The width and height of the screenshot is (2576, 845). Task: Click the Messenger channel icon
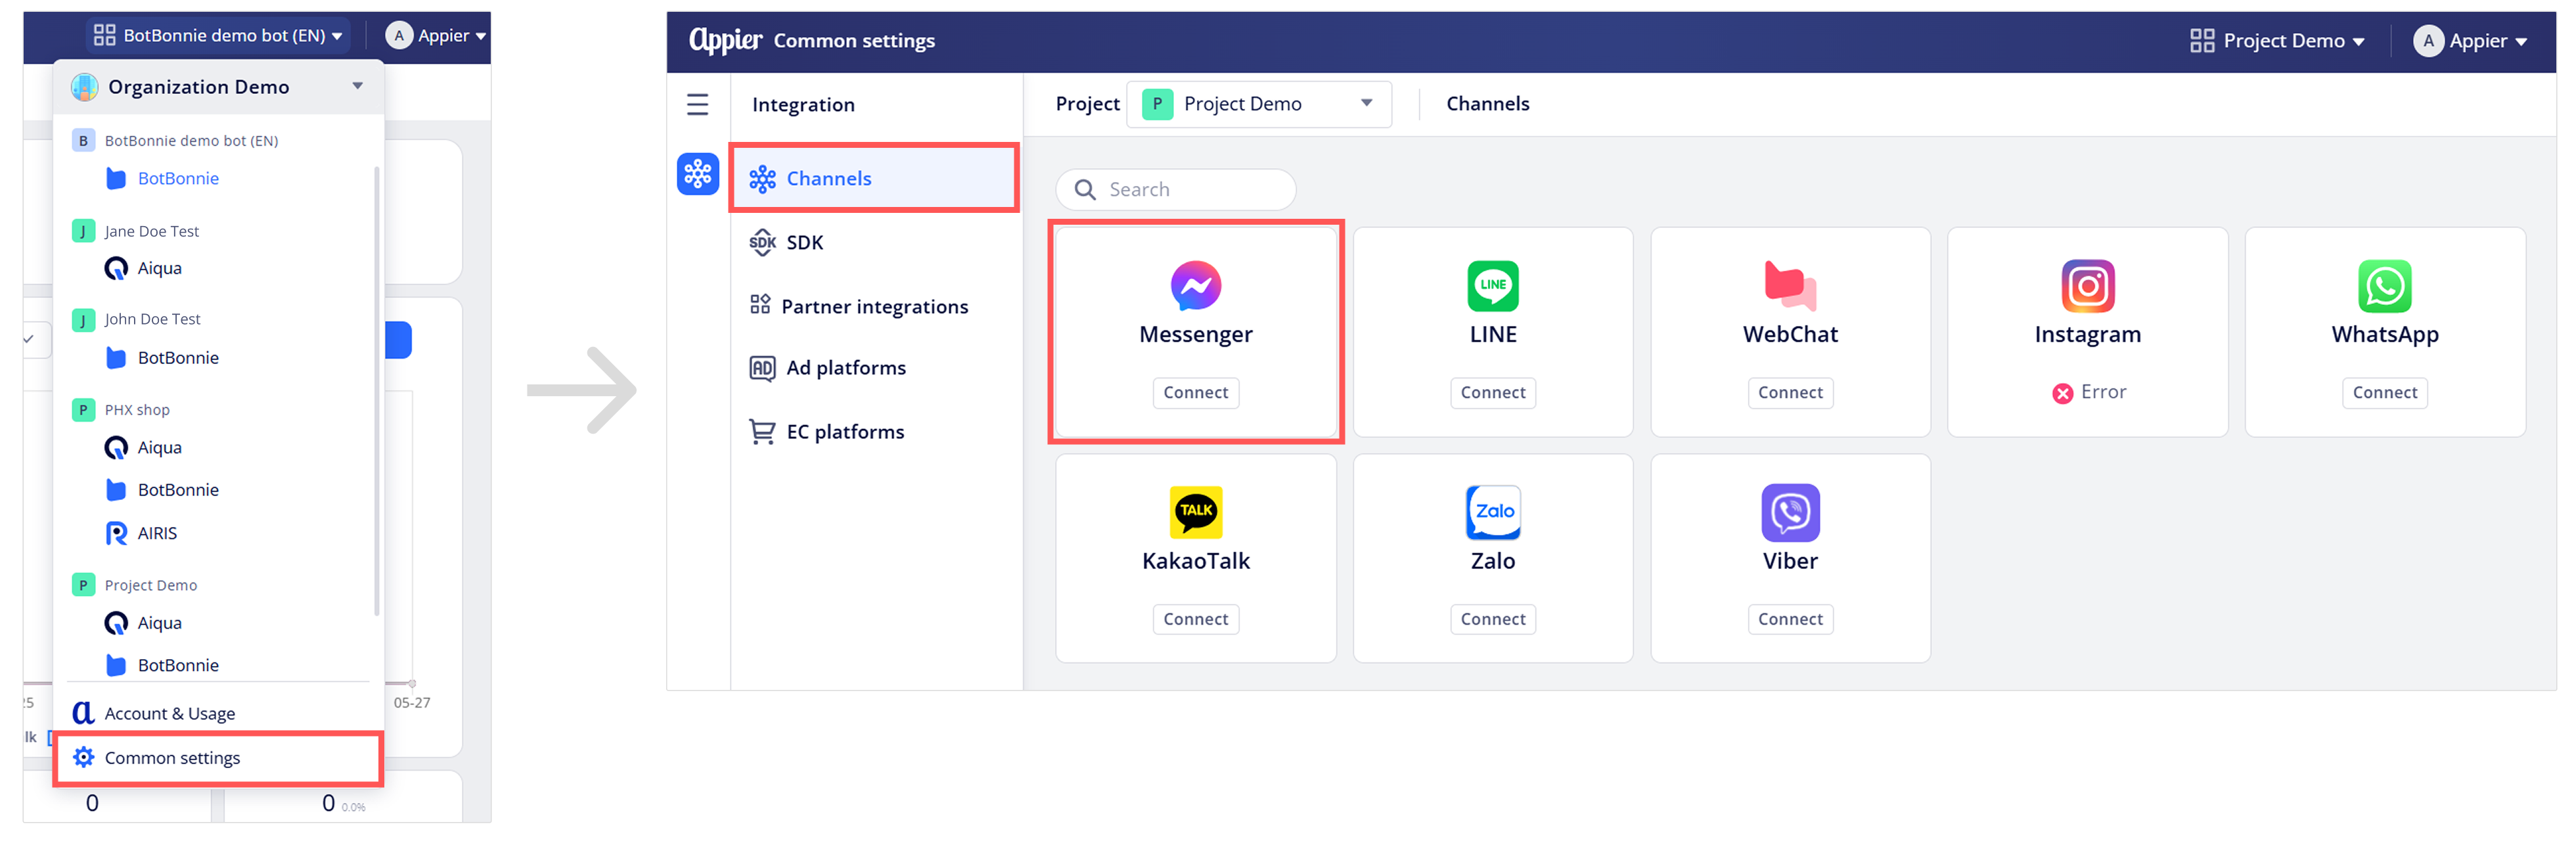coord(1195,286)
